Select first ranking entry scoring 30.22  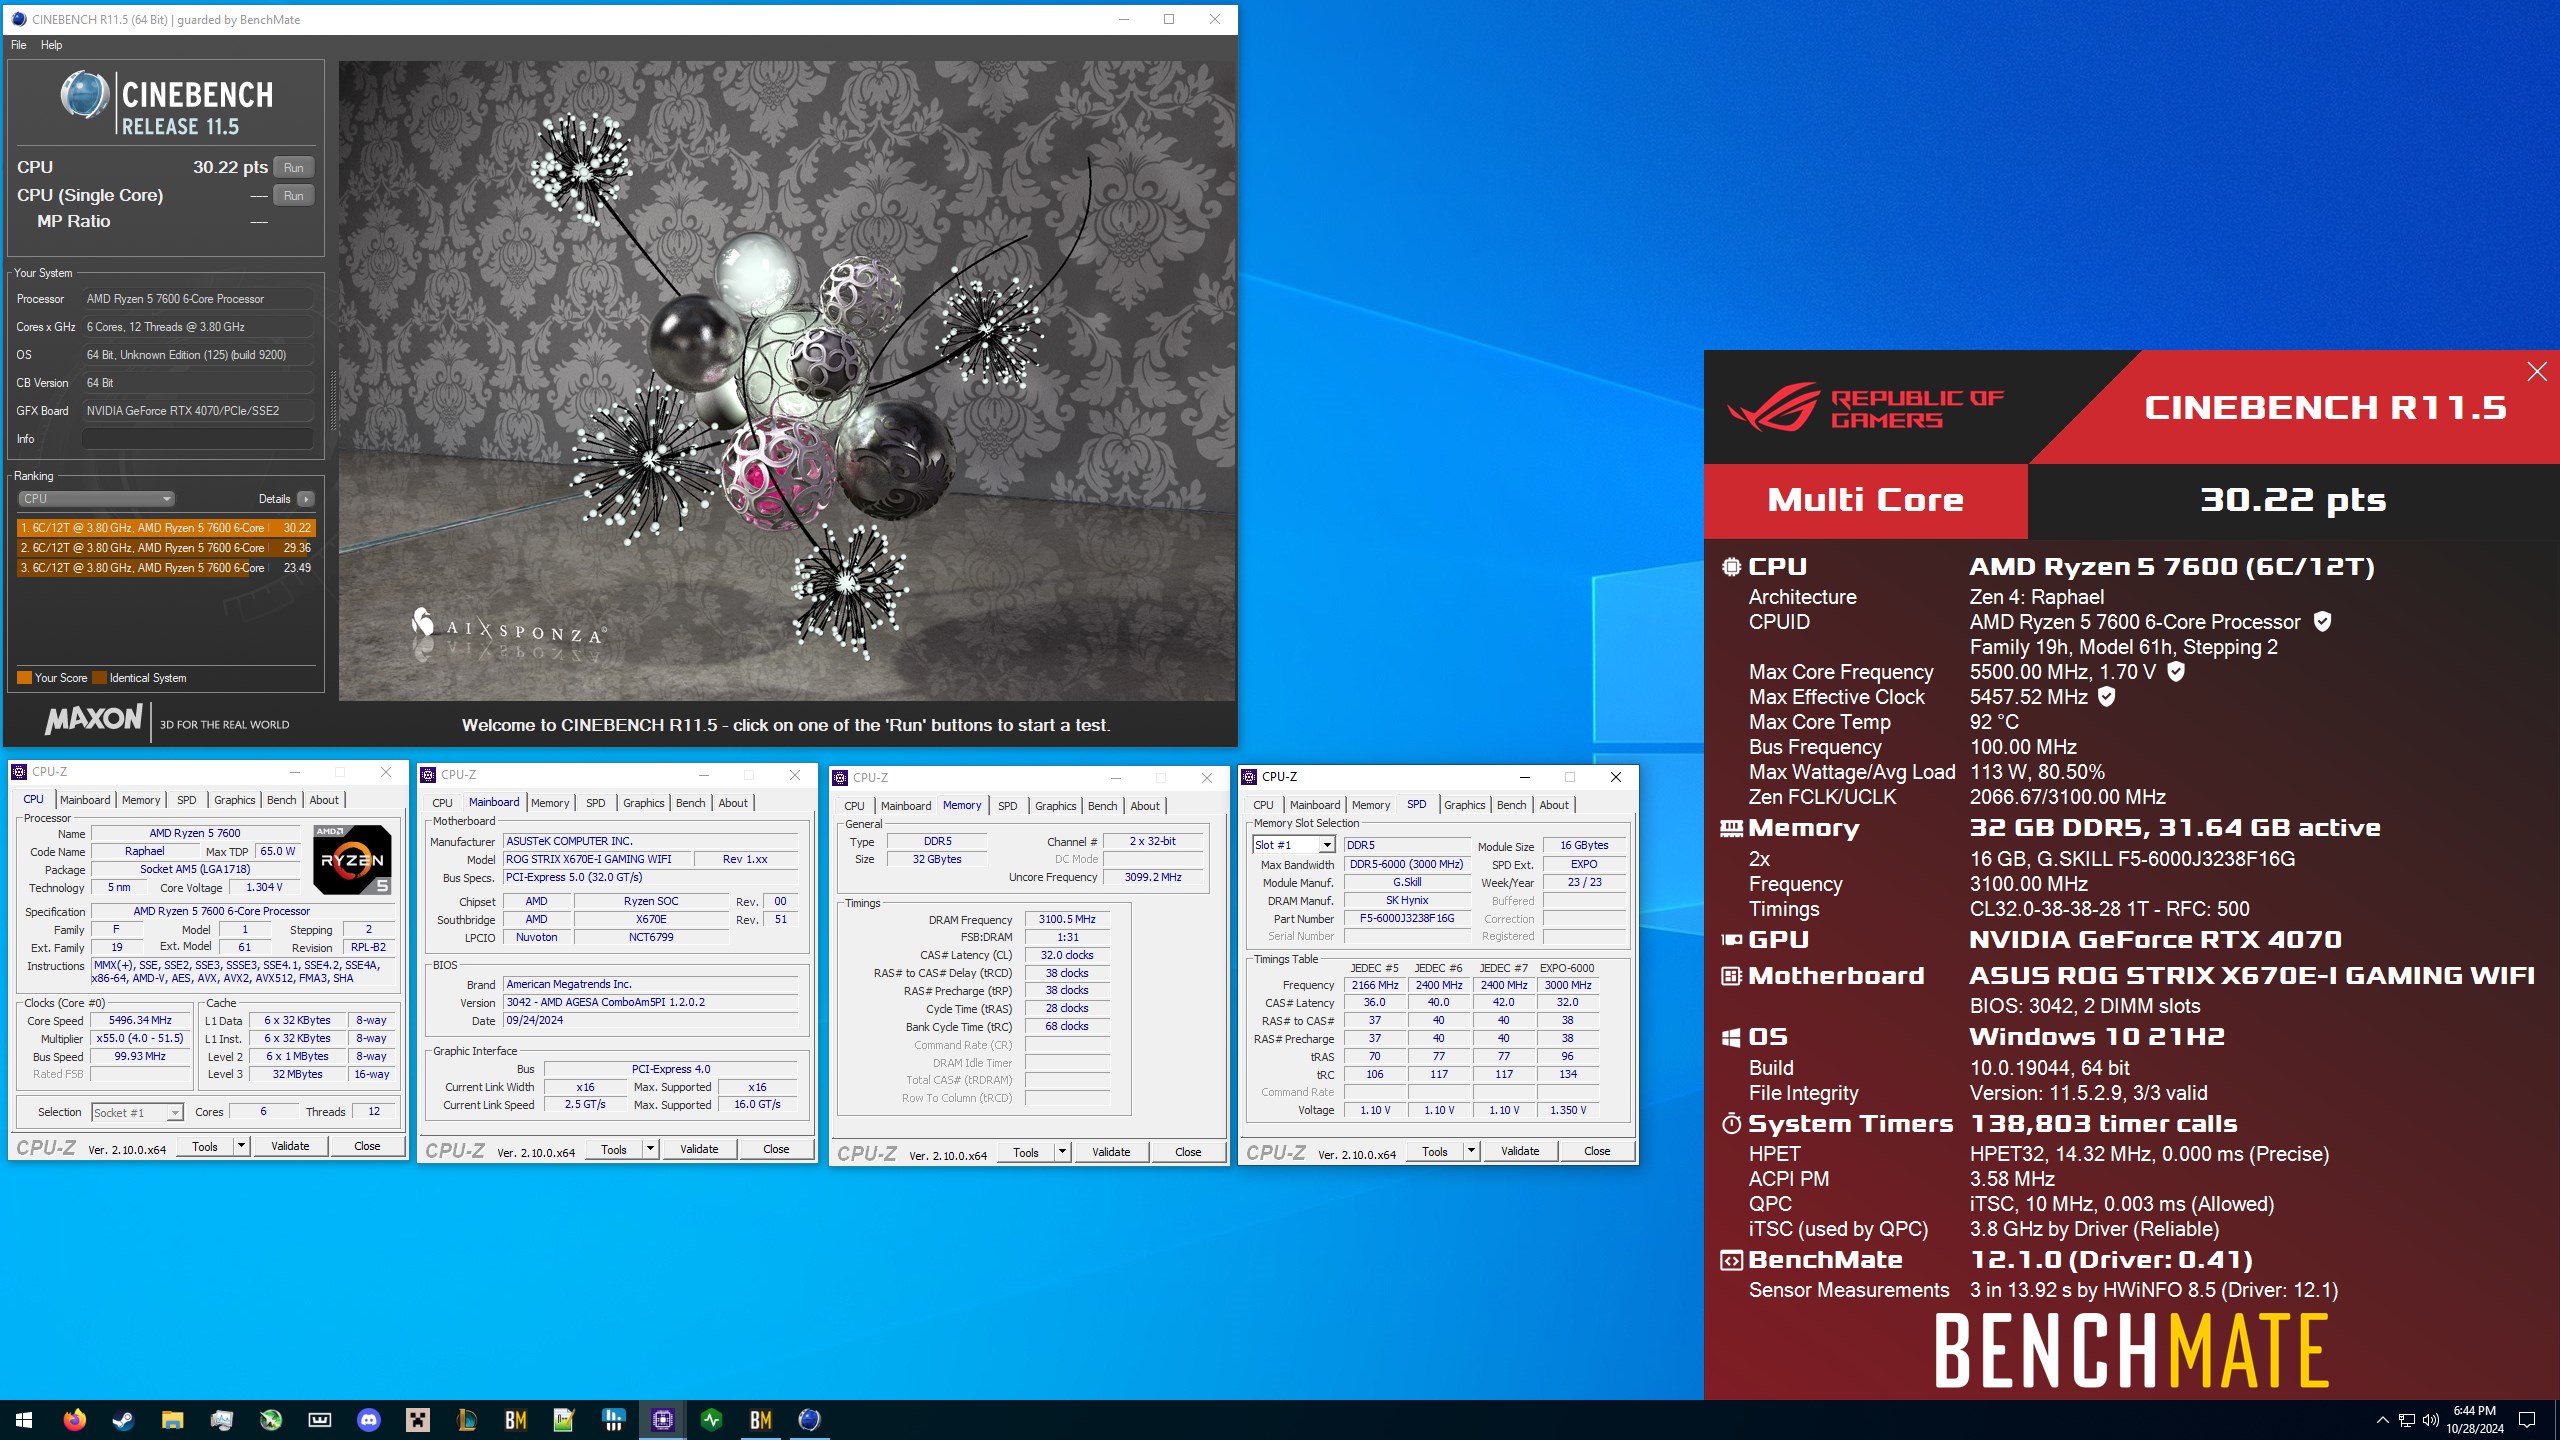coord(166,528)
